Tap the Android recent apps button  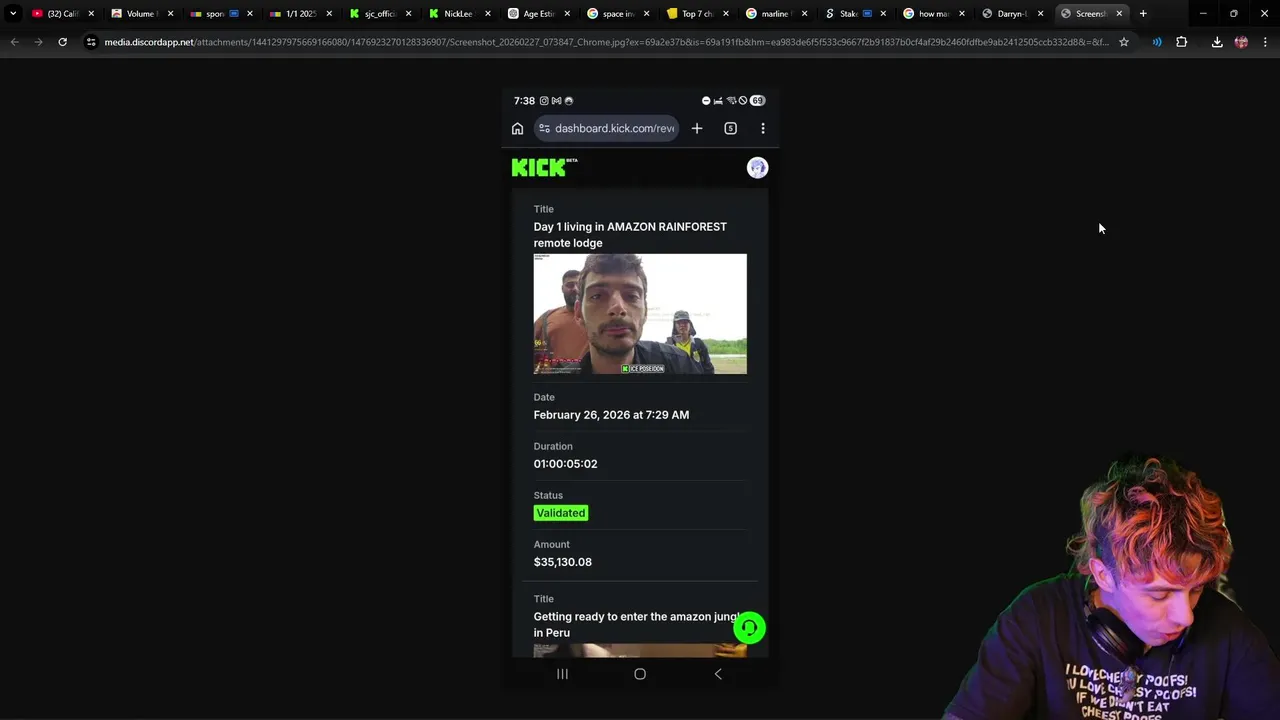pos(562,674)
